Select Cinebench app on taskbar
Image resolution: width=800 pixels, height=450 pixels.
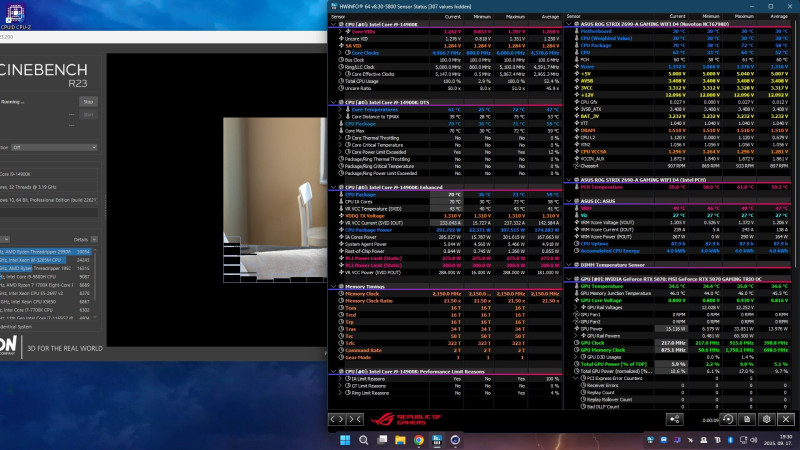click(455, 440)
